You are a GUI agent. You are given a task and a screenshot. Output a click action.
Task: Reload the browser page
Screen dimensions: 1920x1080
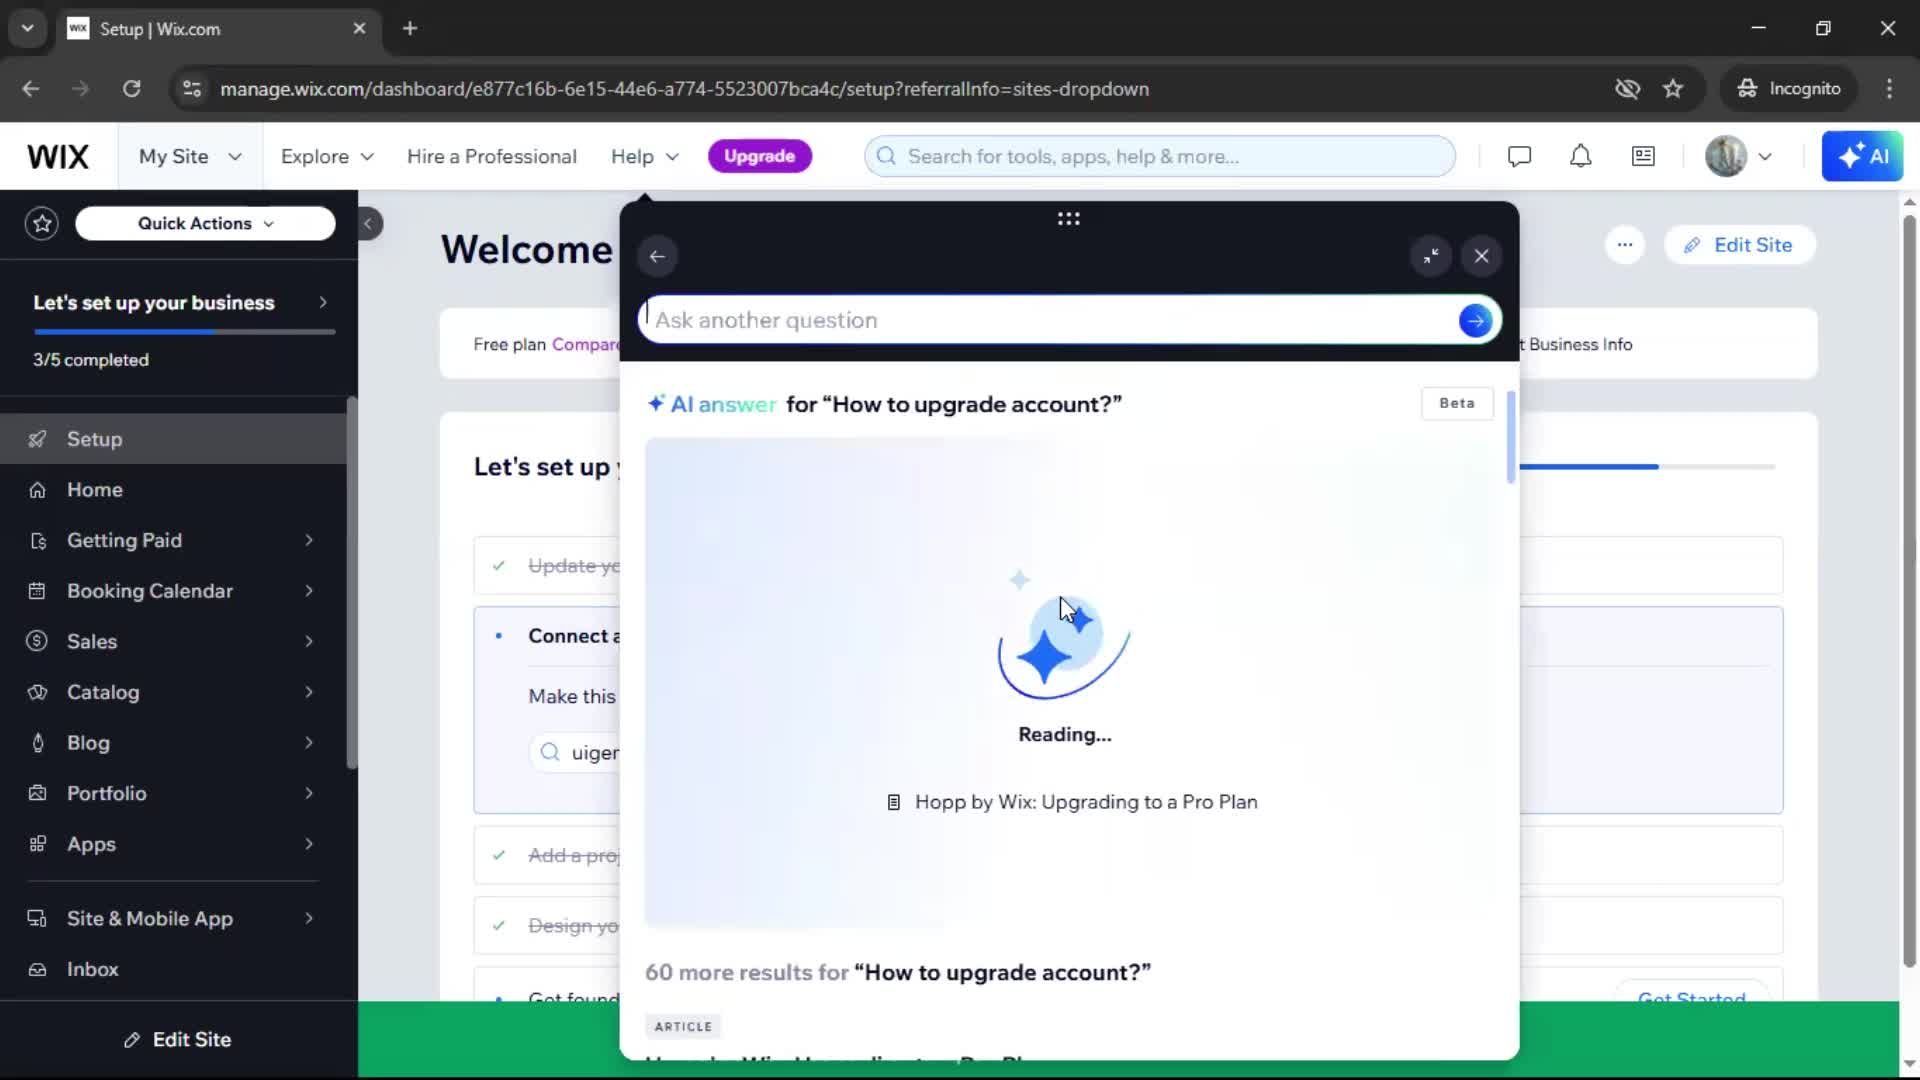[131, 89]
